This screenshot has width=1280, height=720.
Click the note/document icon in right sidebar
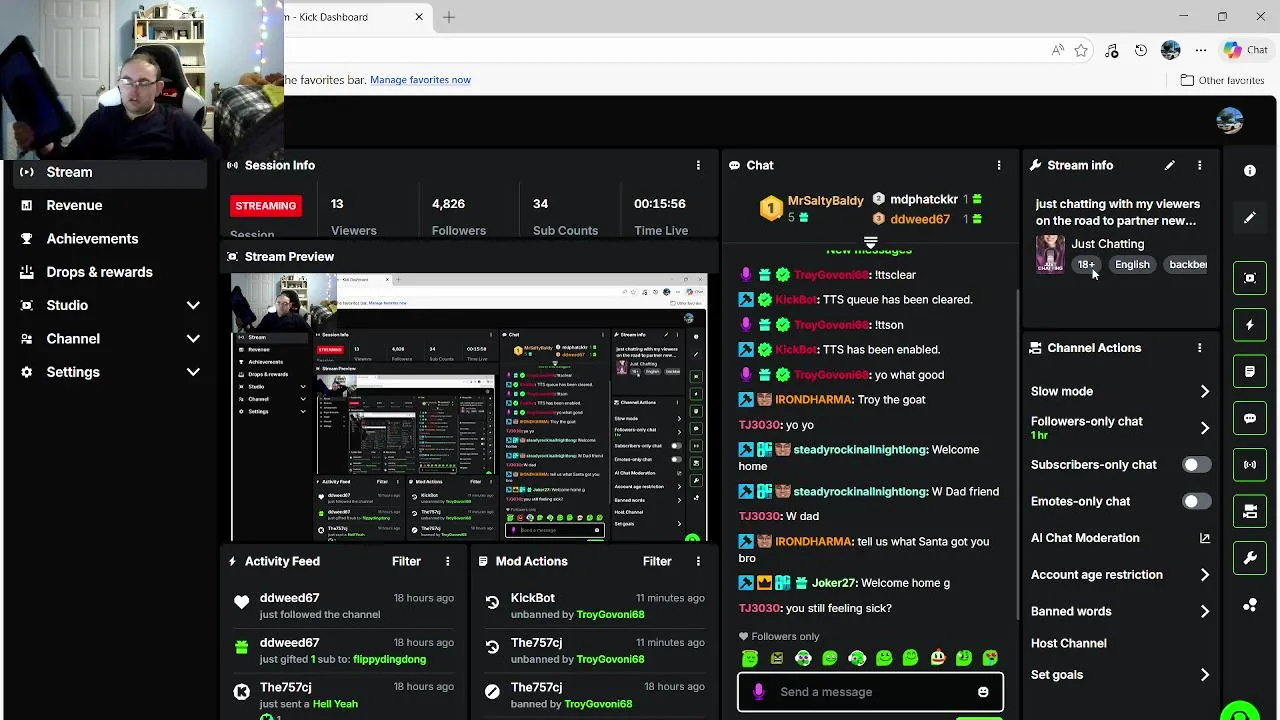1250,371
